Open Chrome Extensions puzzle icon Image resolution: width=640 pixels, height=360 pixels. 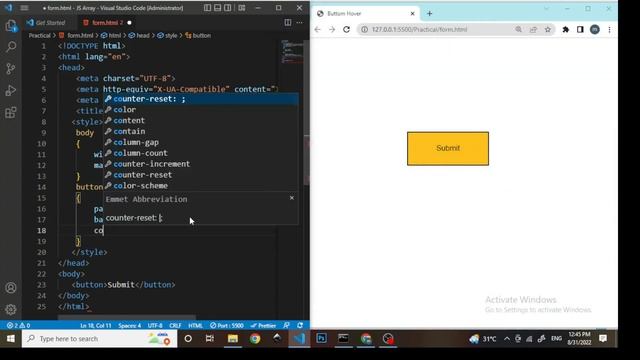click(x=566, y=29)
